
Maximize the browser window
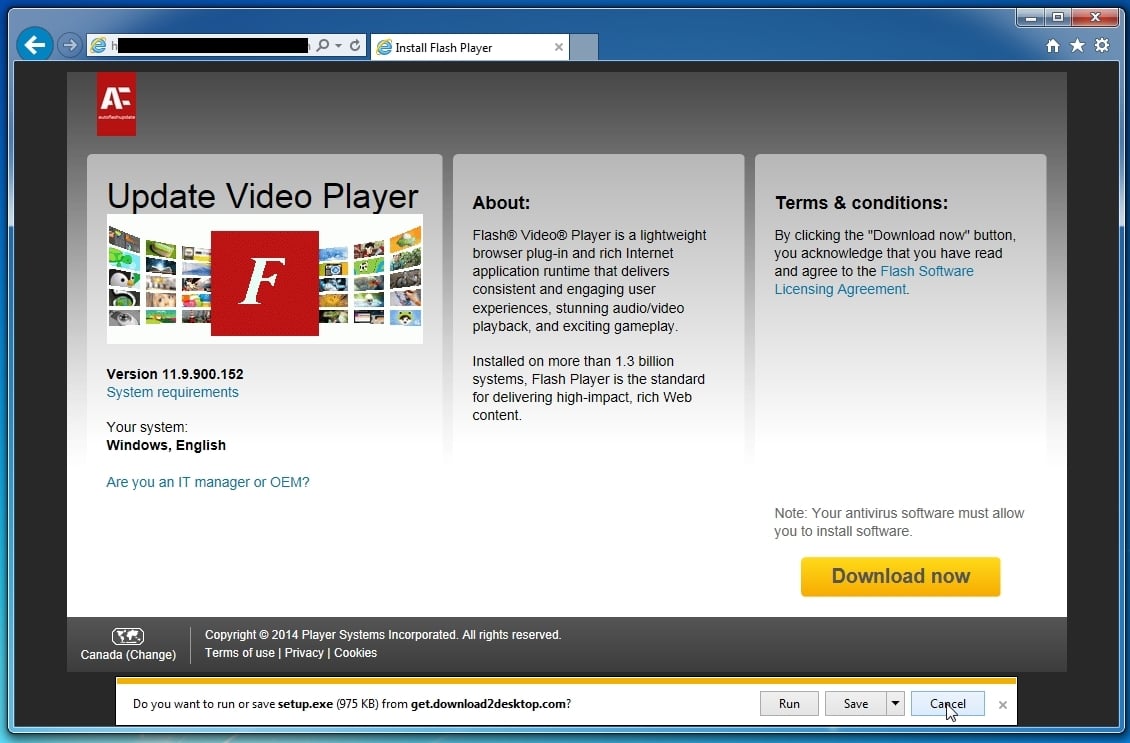point(1058,17)
